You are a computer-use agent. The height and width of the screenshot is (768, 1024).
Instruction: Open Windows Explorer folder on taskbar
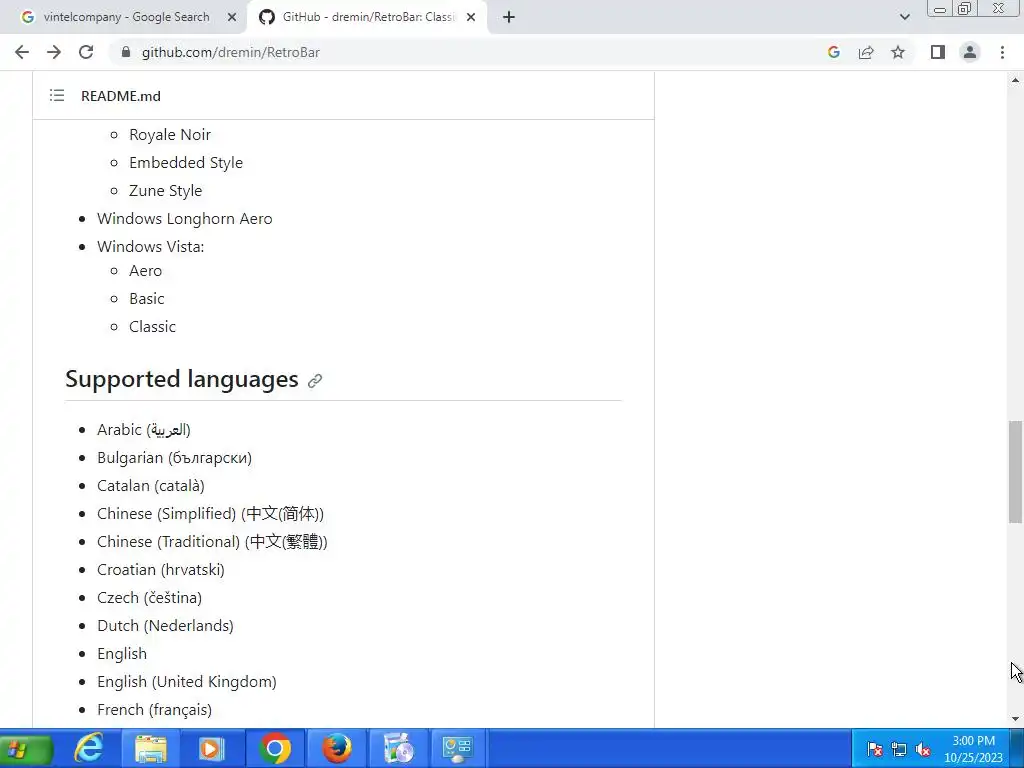[x=150, y=748]
